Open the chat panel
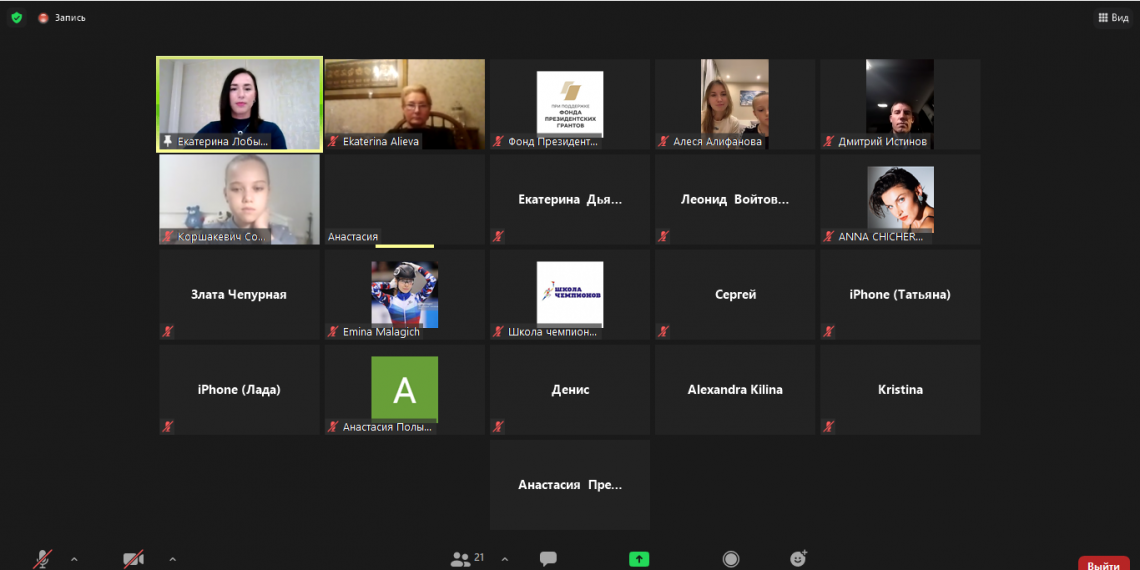The width and height of the screenshot is (1140, 570). pos(548,559)
